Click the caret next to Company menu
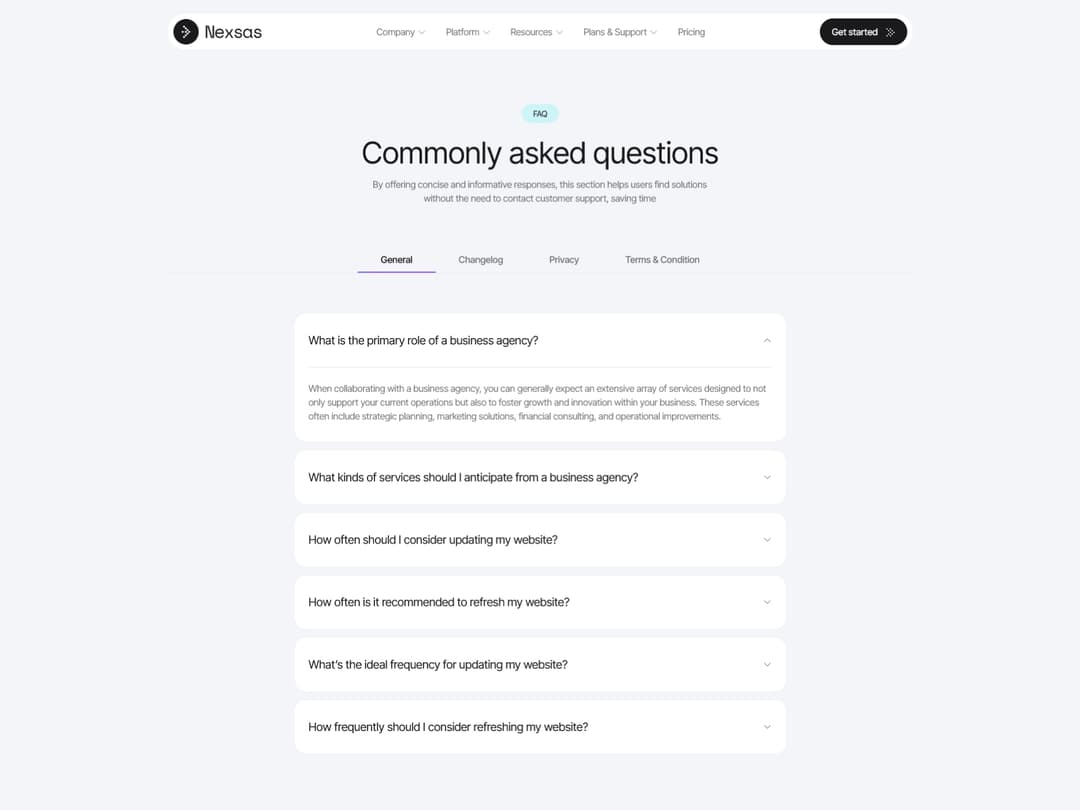The height and width of the screenshot is (810, 1080). click(x=420, y=32)
